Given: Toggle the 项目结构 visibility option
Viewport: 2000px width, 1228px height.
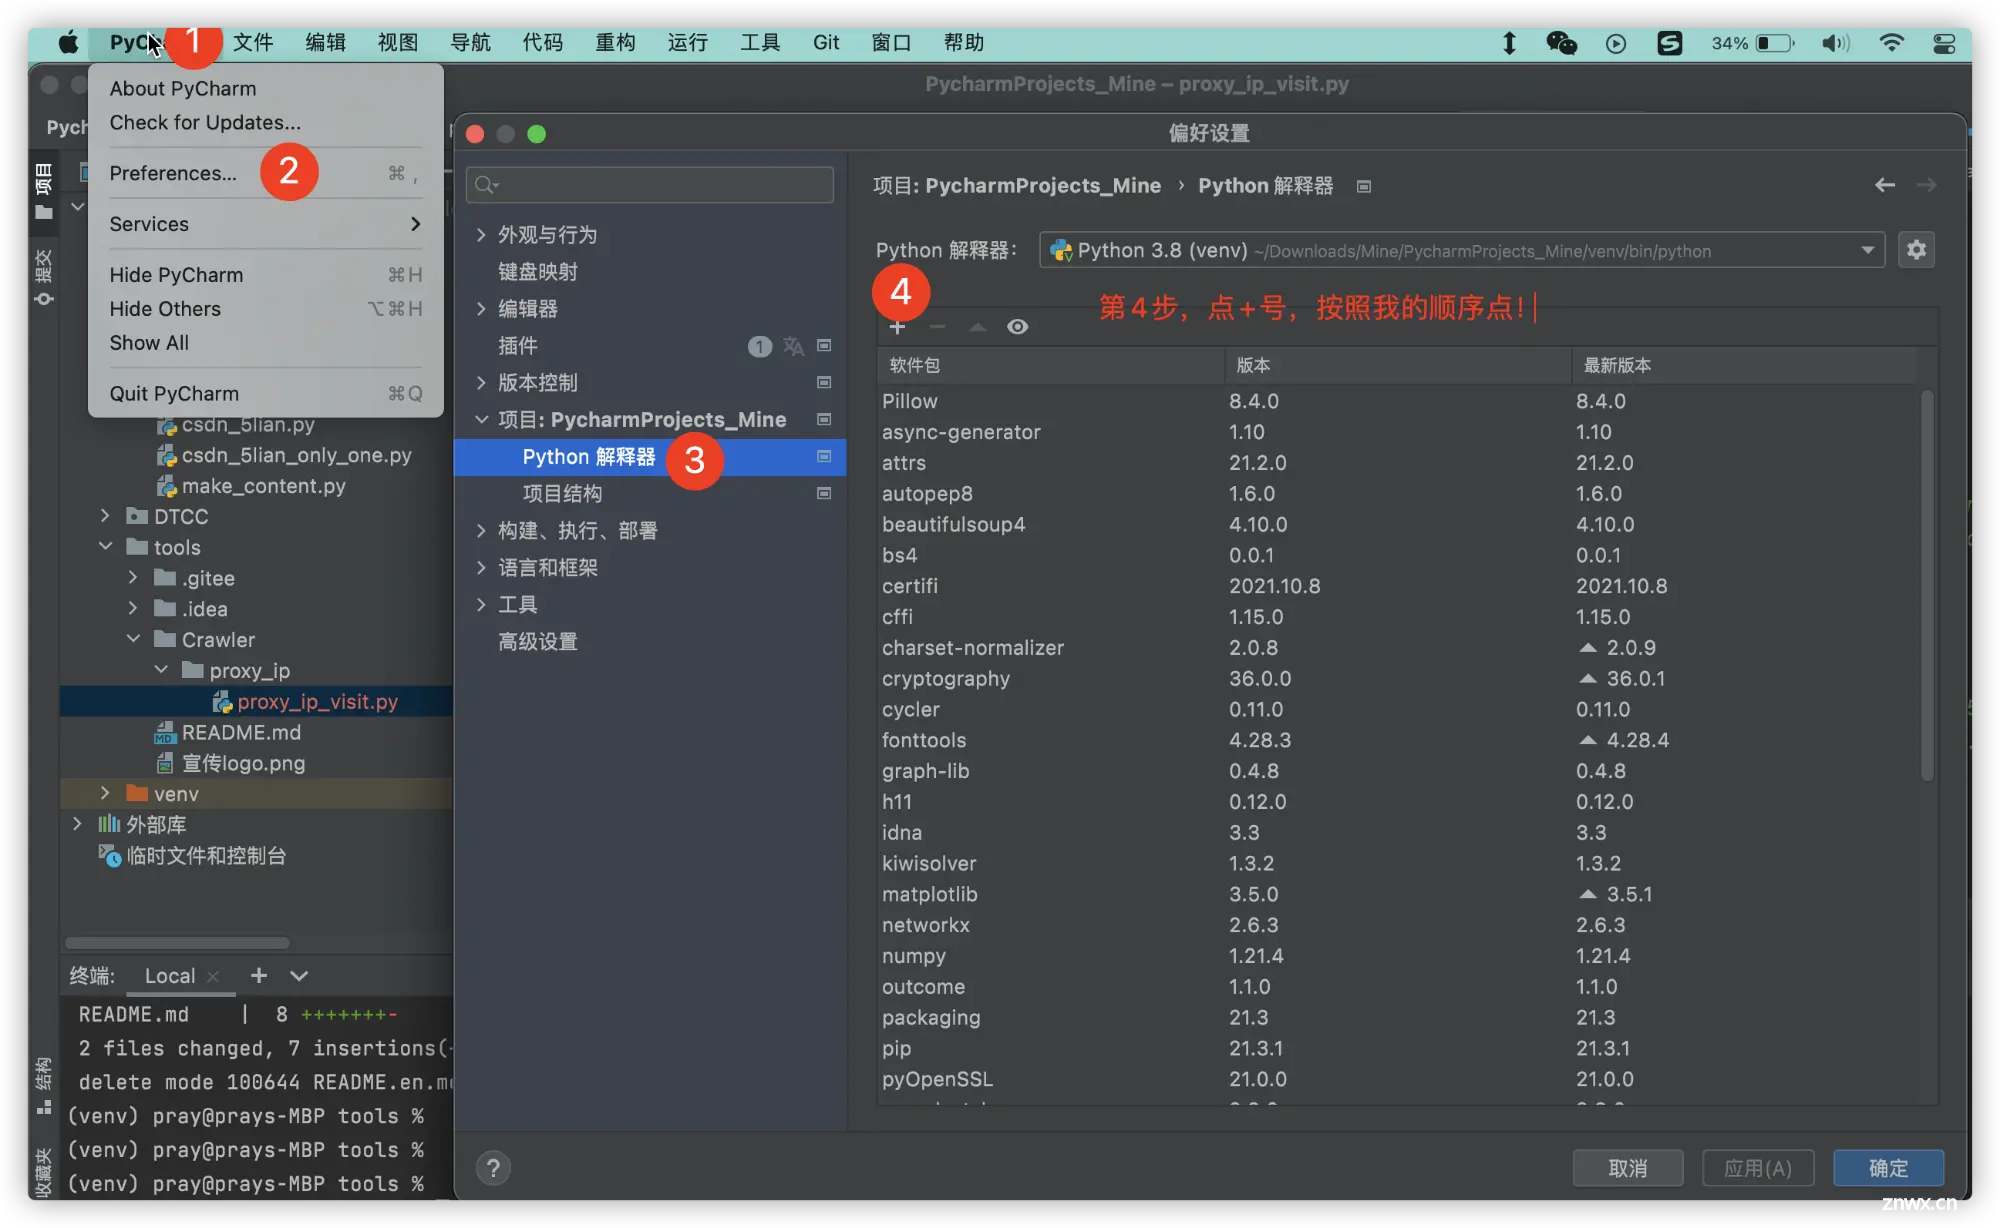Looking at the screenshot, I should [x=827, y=493].
